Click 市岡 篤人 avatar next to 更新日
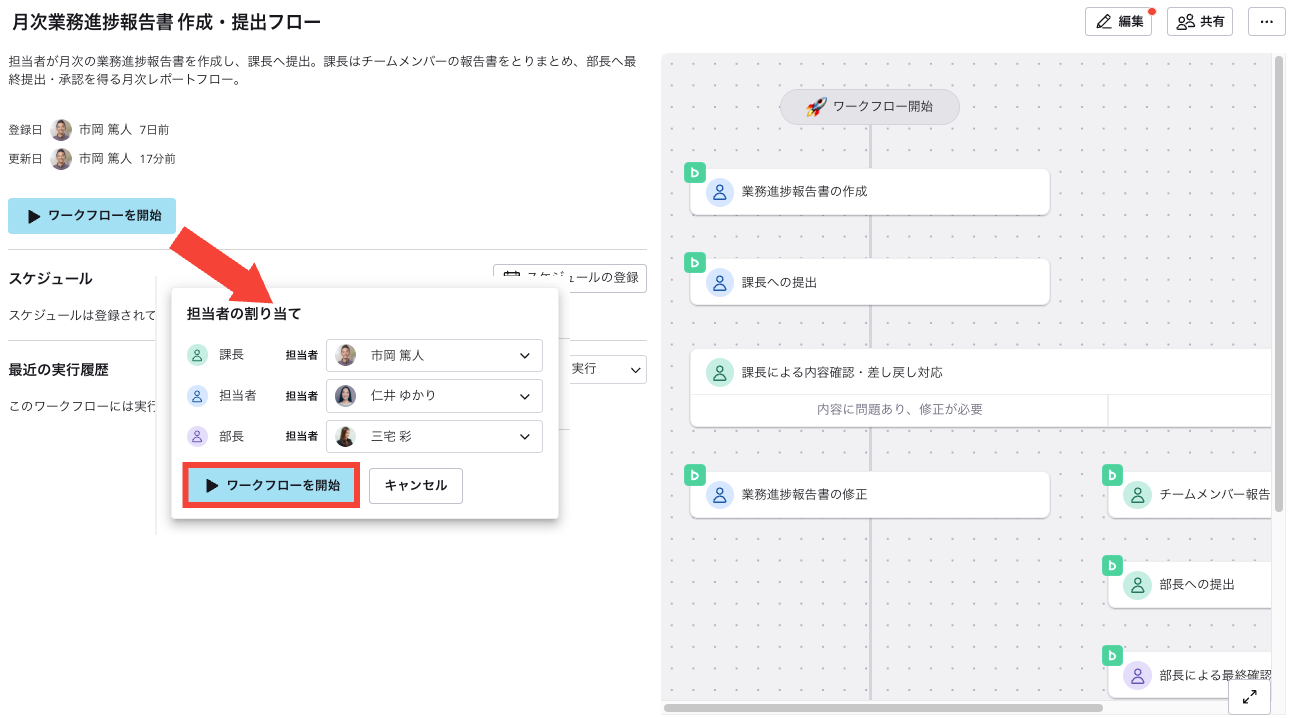The image size is (1296, 718). pos(62,159)
